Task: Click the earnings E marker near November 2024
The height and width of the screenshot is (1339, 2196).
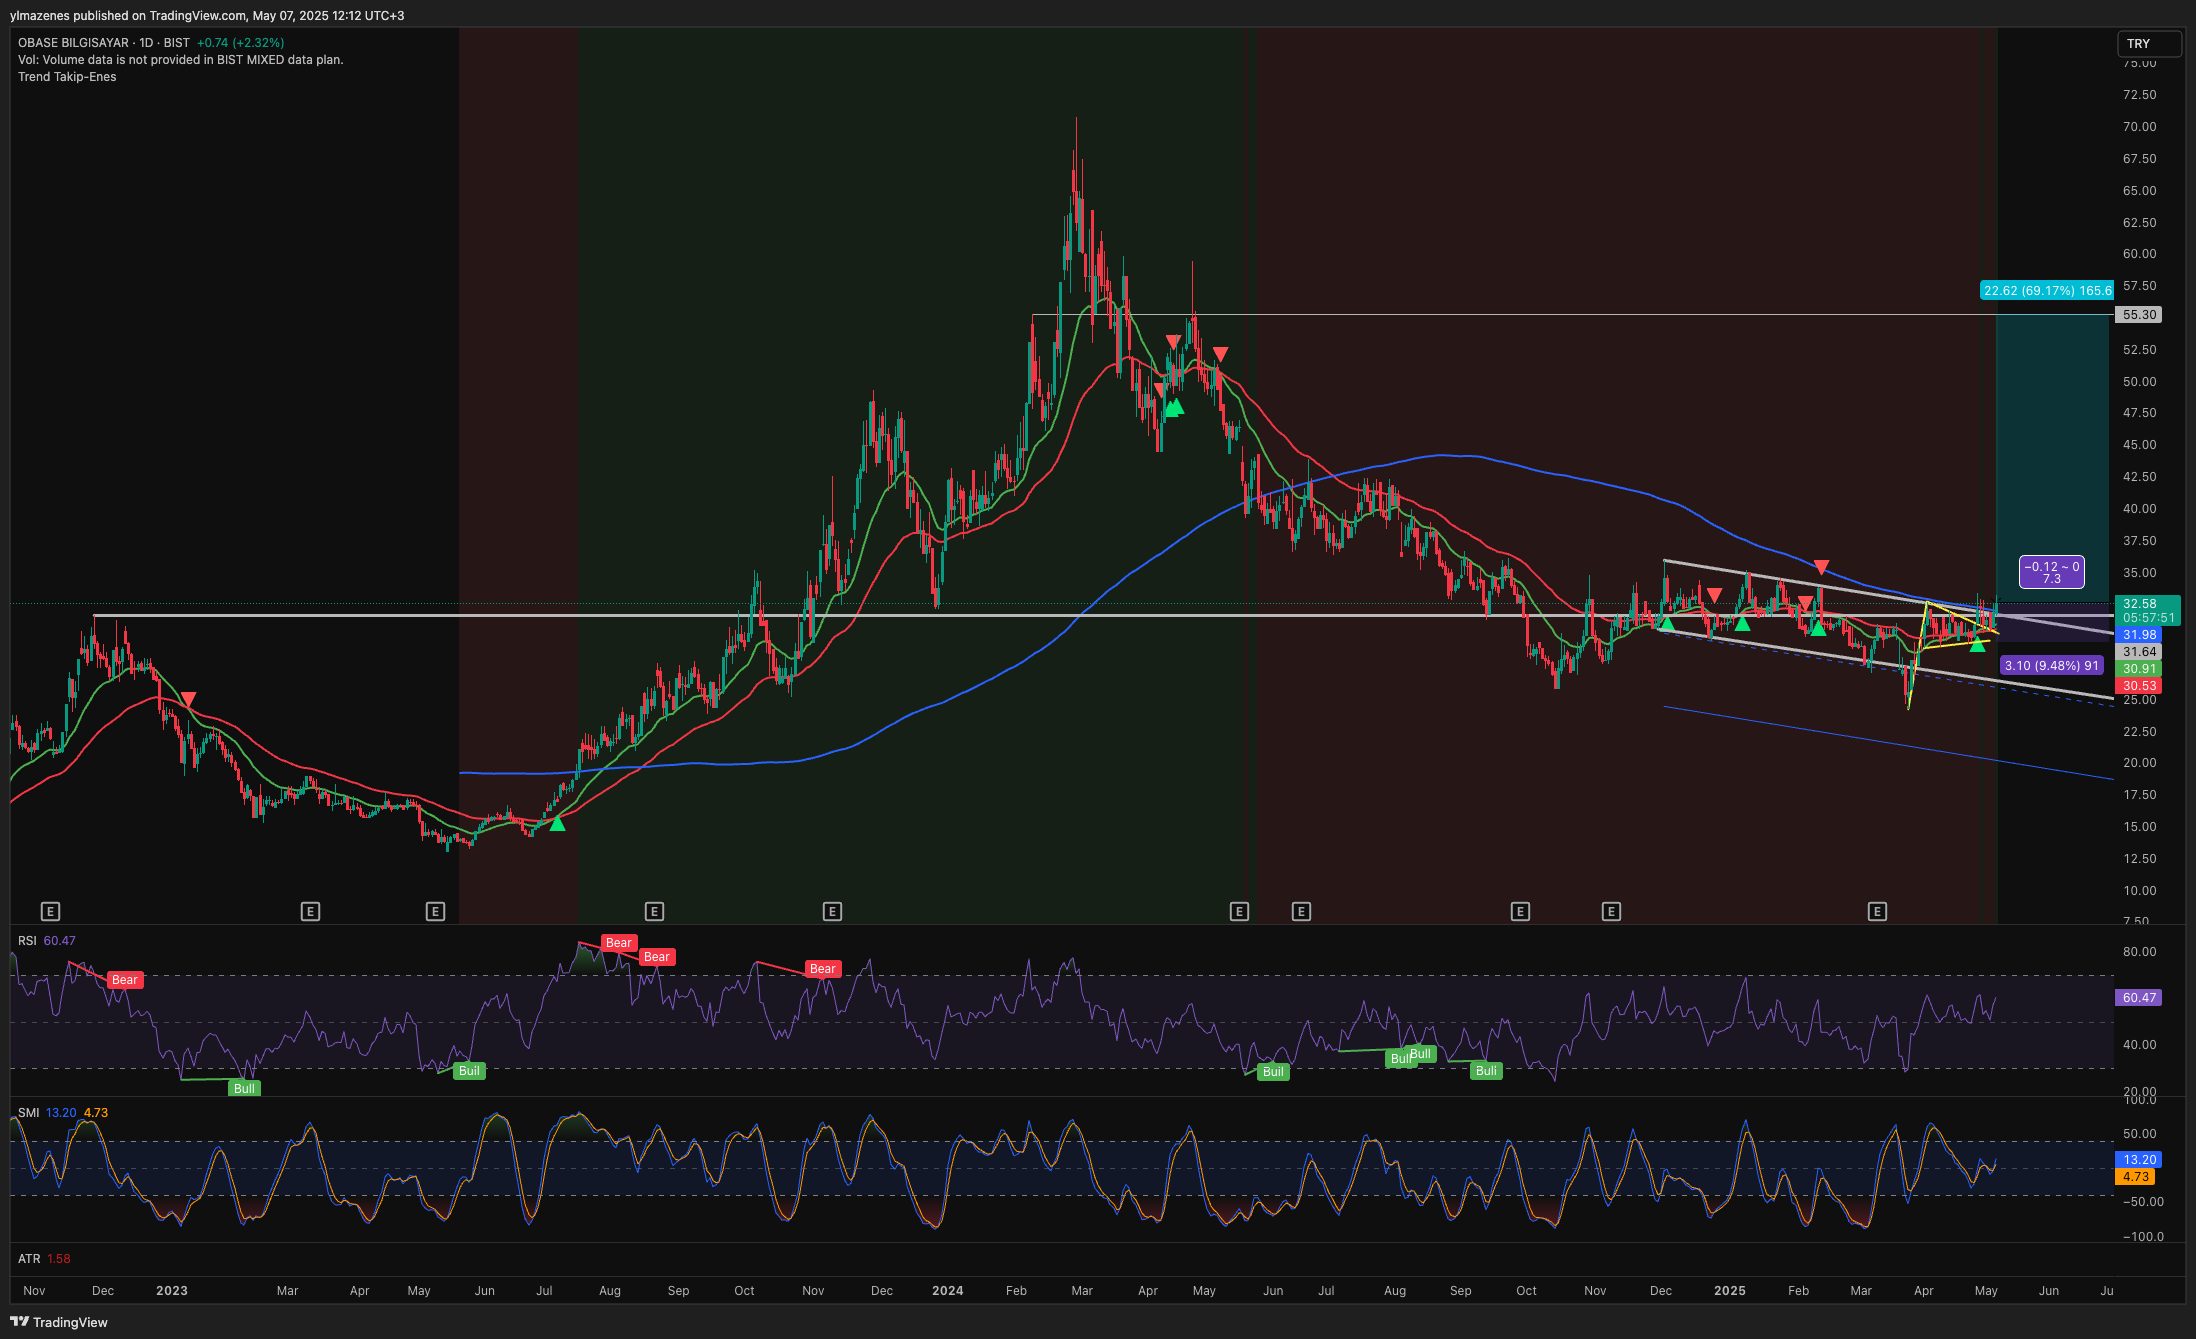Action: click(x=1611, y=911)
